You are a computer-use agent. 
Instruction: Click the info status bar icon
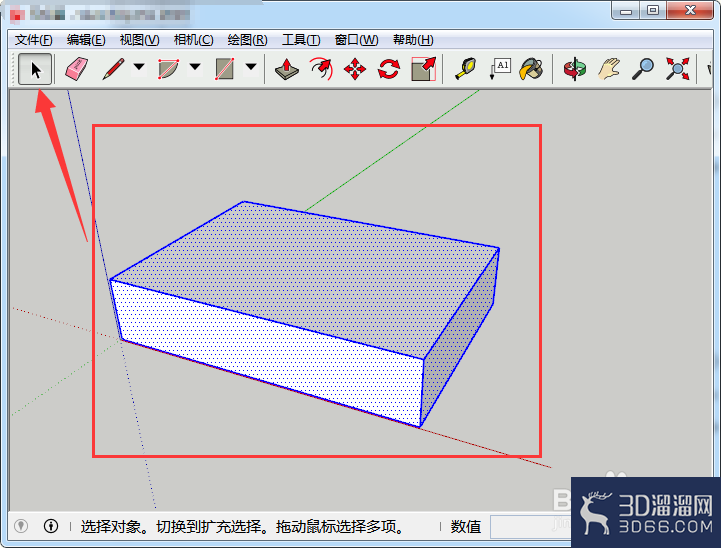coord(51,525)
